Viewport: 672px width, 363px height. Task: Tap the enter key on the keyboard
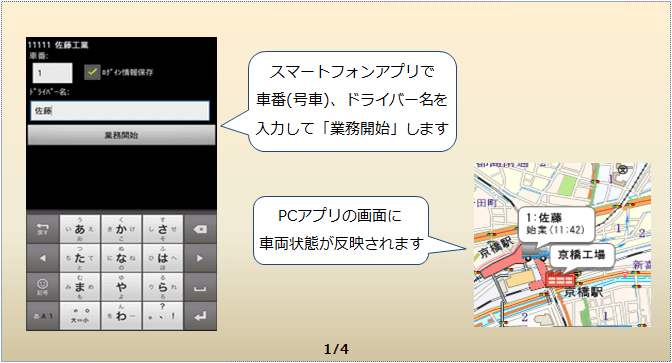pyautogui.click(x=200, y=316)
